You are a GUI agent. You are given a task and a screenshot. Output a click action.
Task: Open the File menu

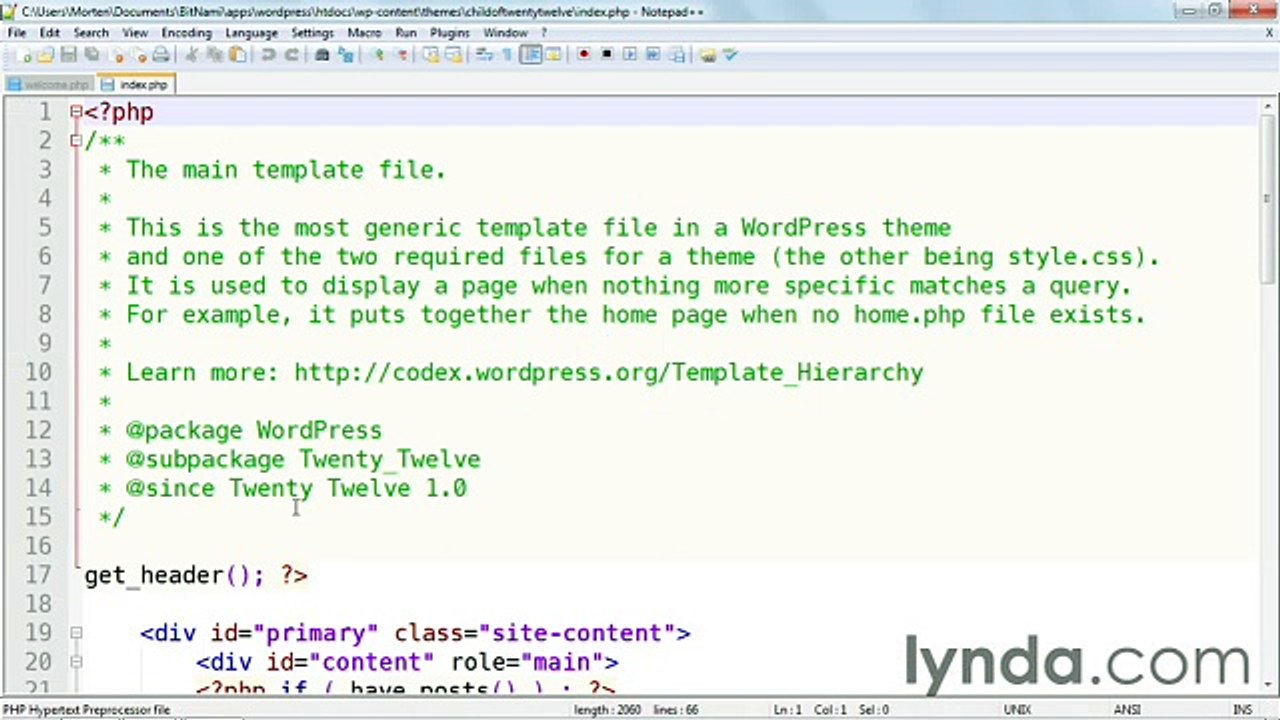pyautogui.click(x=17, y=32)
